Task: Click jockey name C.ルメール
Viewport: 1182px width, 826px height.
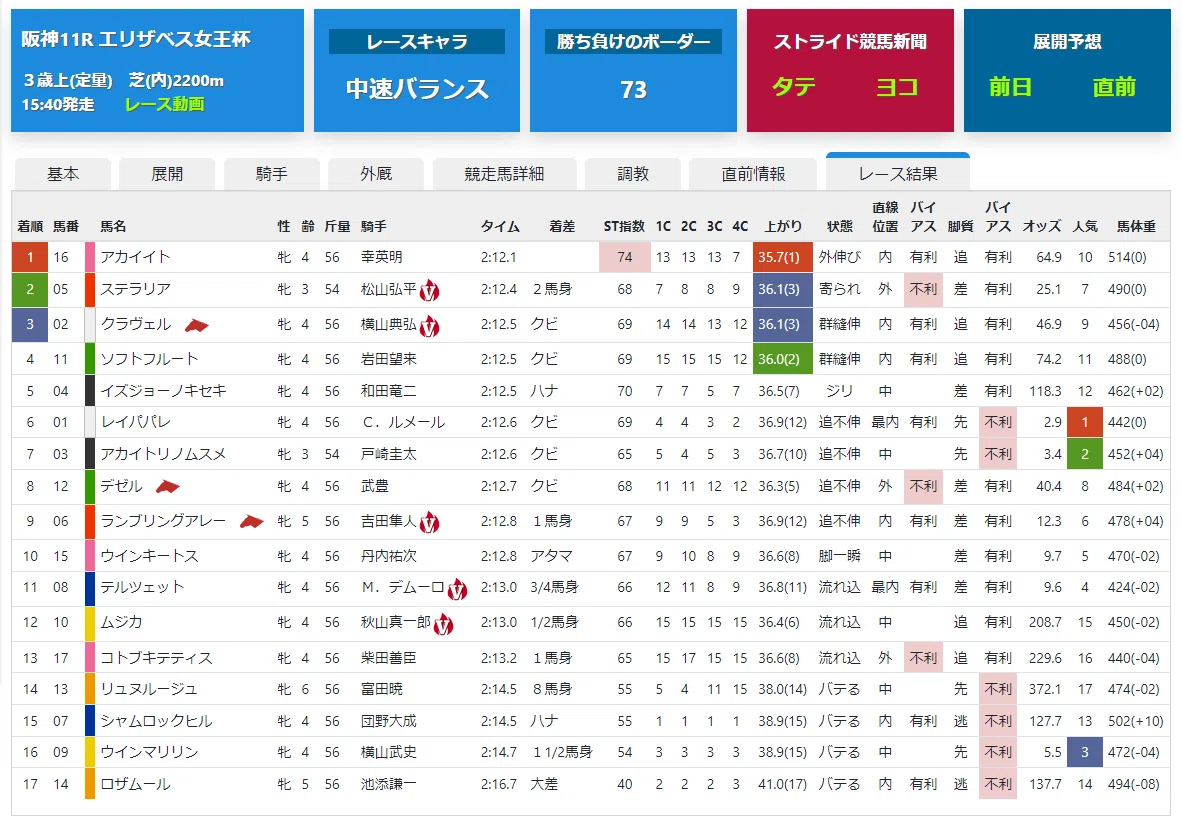Action: (403, 422)
